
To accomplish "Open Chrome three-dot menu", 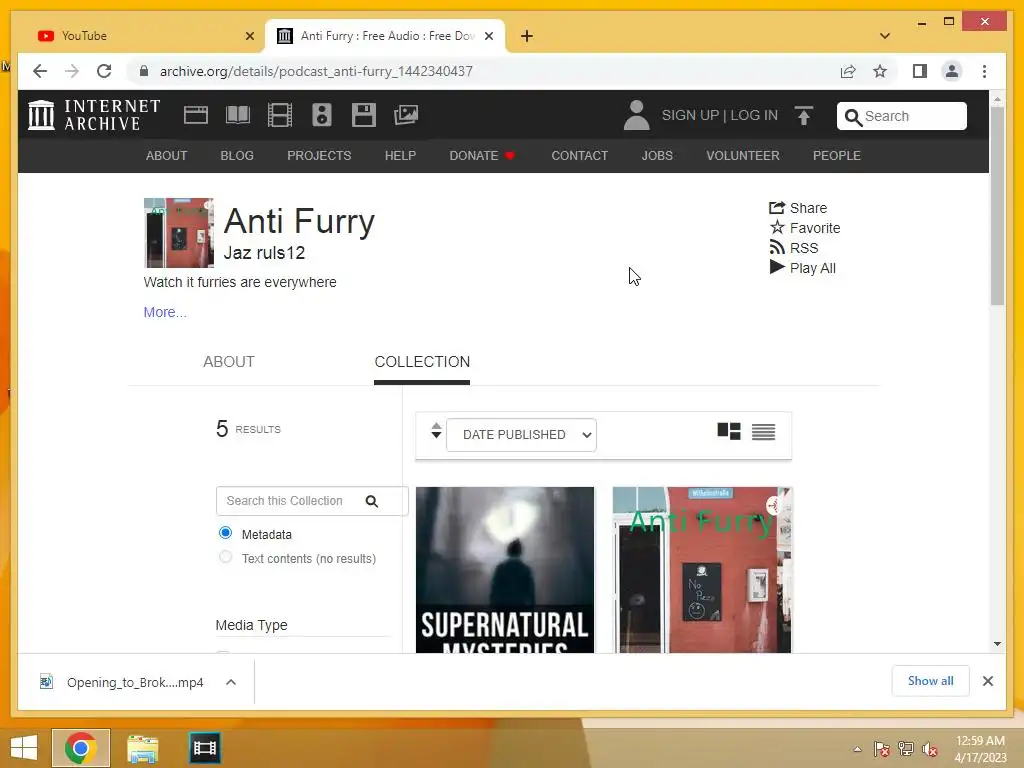I will pos(984,71).
